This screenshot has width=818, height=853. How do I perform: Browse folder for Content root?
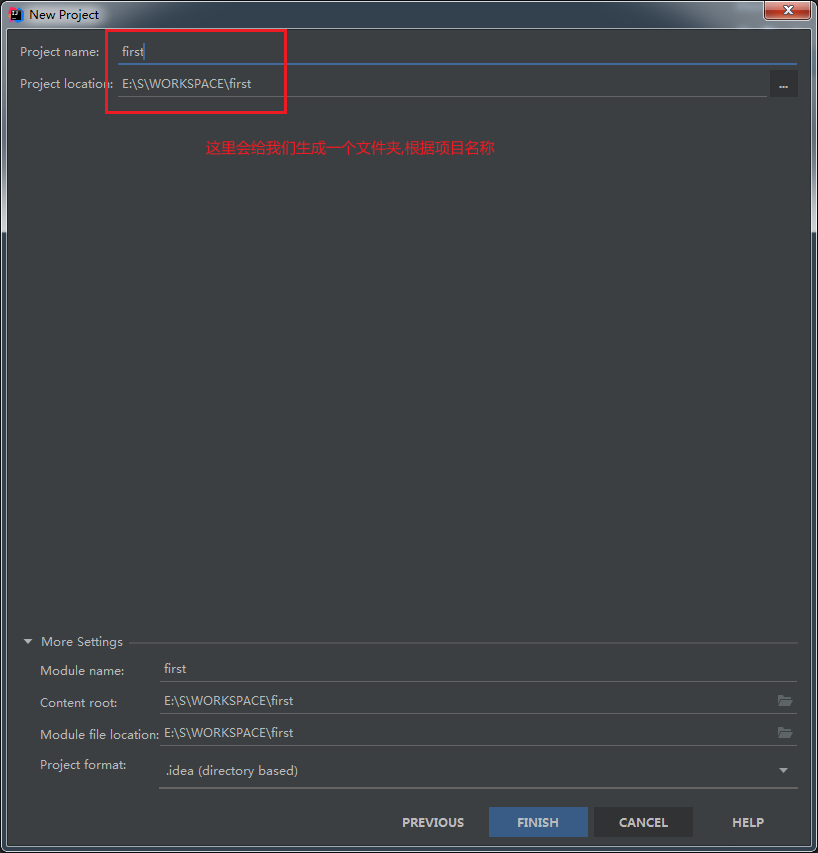pos(785,701)
